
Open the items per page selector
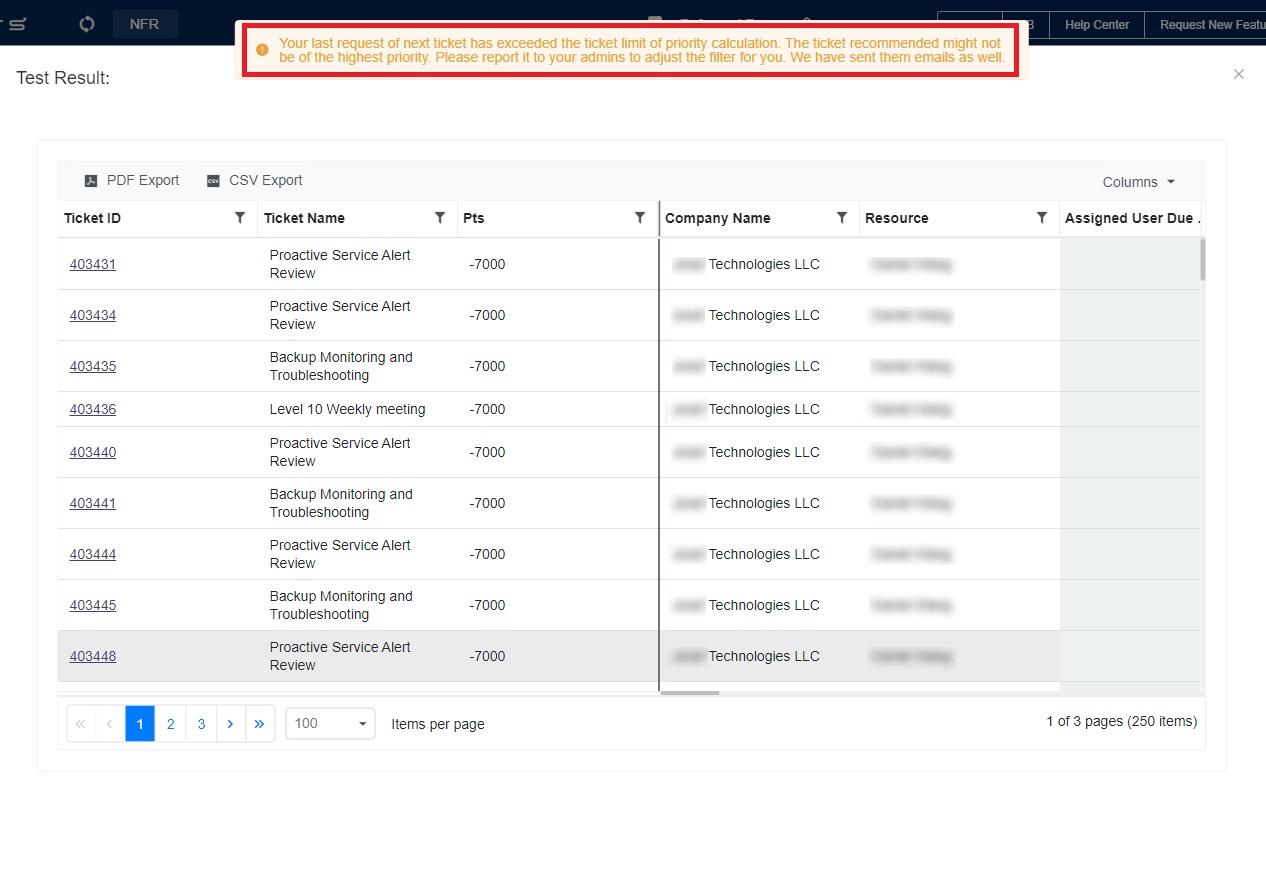pos(329,723)
